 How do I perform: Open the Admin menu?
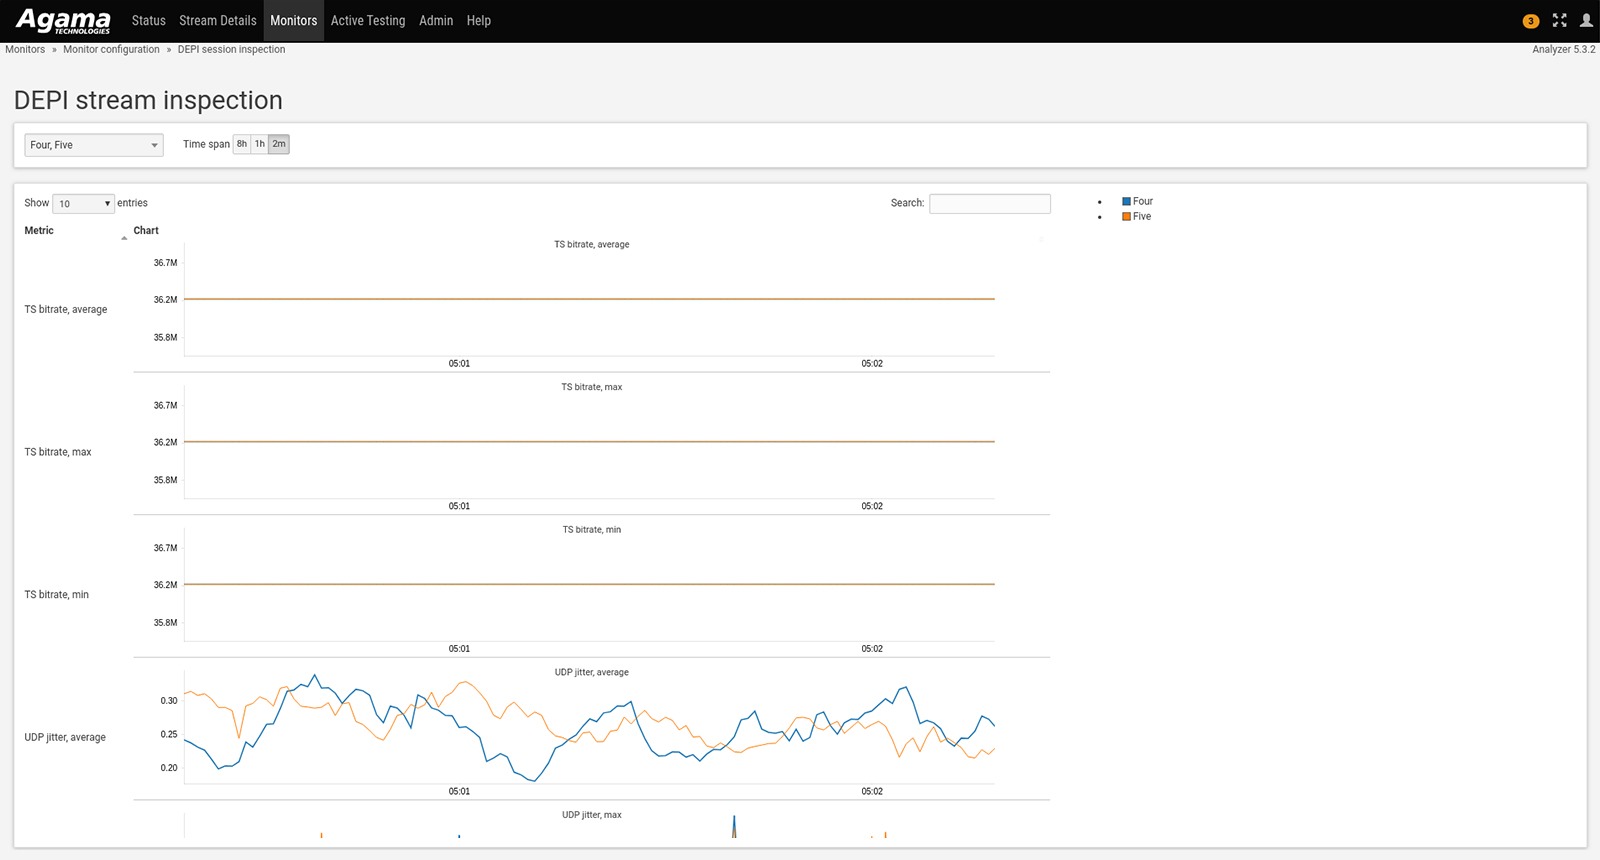click(436, 21)
